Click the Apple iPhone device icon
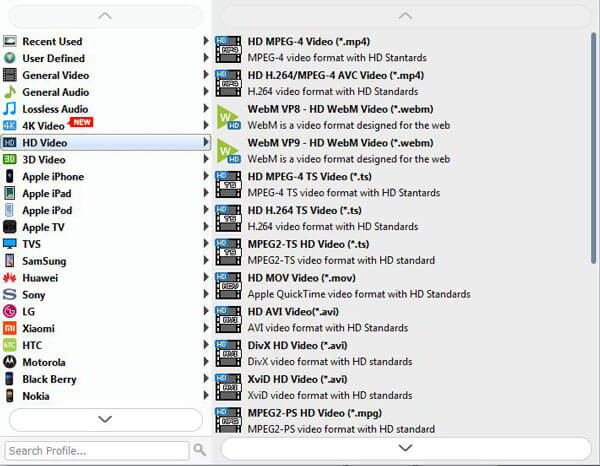 10,176
